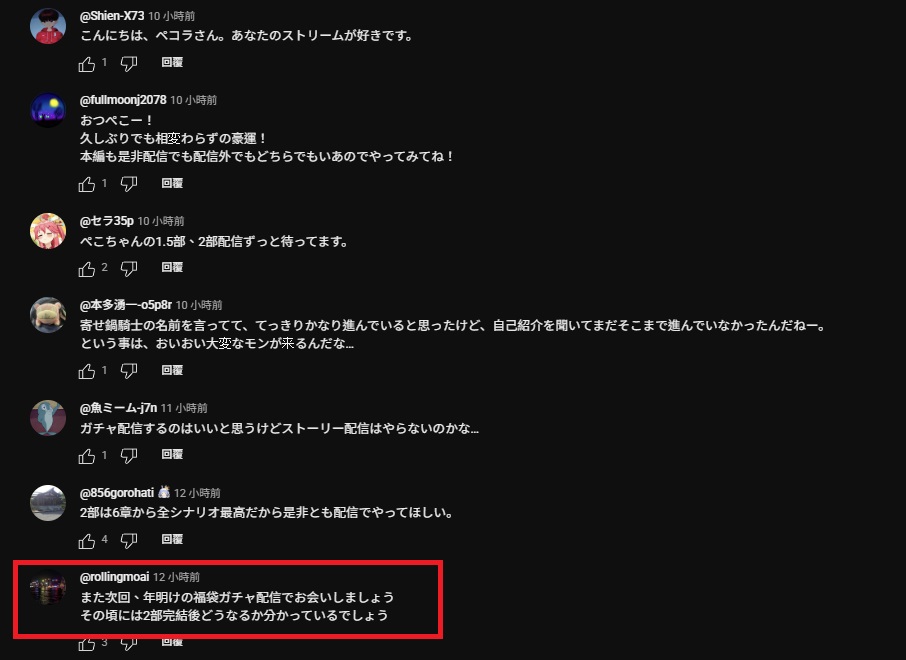Like the comment from @セラ35p

(87, 269)
